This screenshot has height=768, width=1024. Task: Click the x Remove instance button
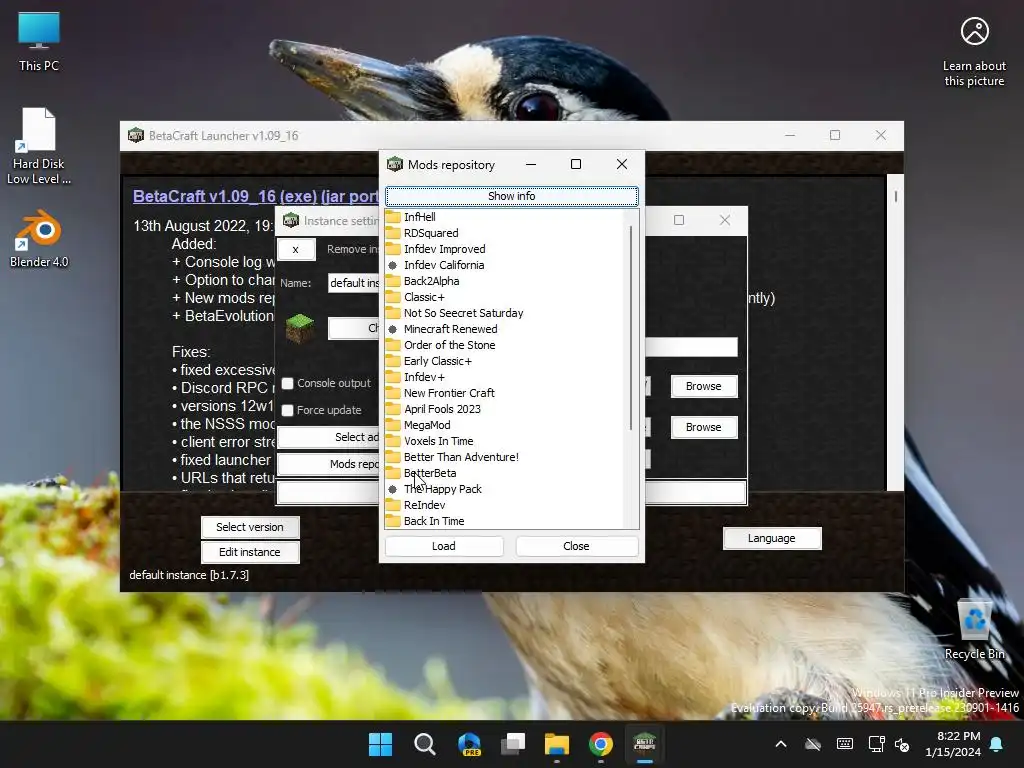pyautogui.click(x=296, y=249)
